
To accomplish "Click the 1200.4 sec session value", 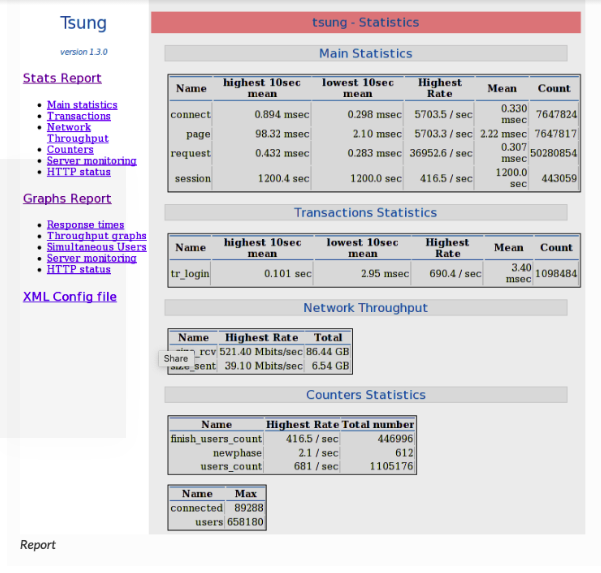I will click(284, 178).
